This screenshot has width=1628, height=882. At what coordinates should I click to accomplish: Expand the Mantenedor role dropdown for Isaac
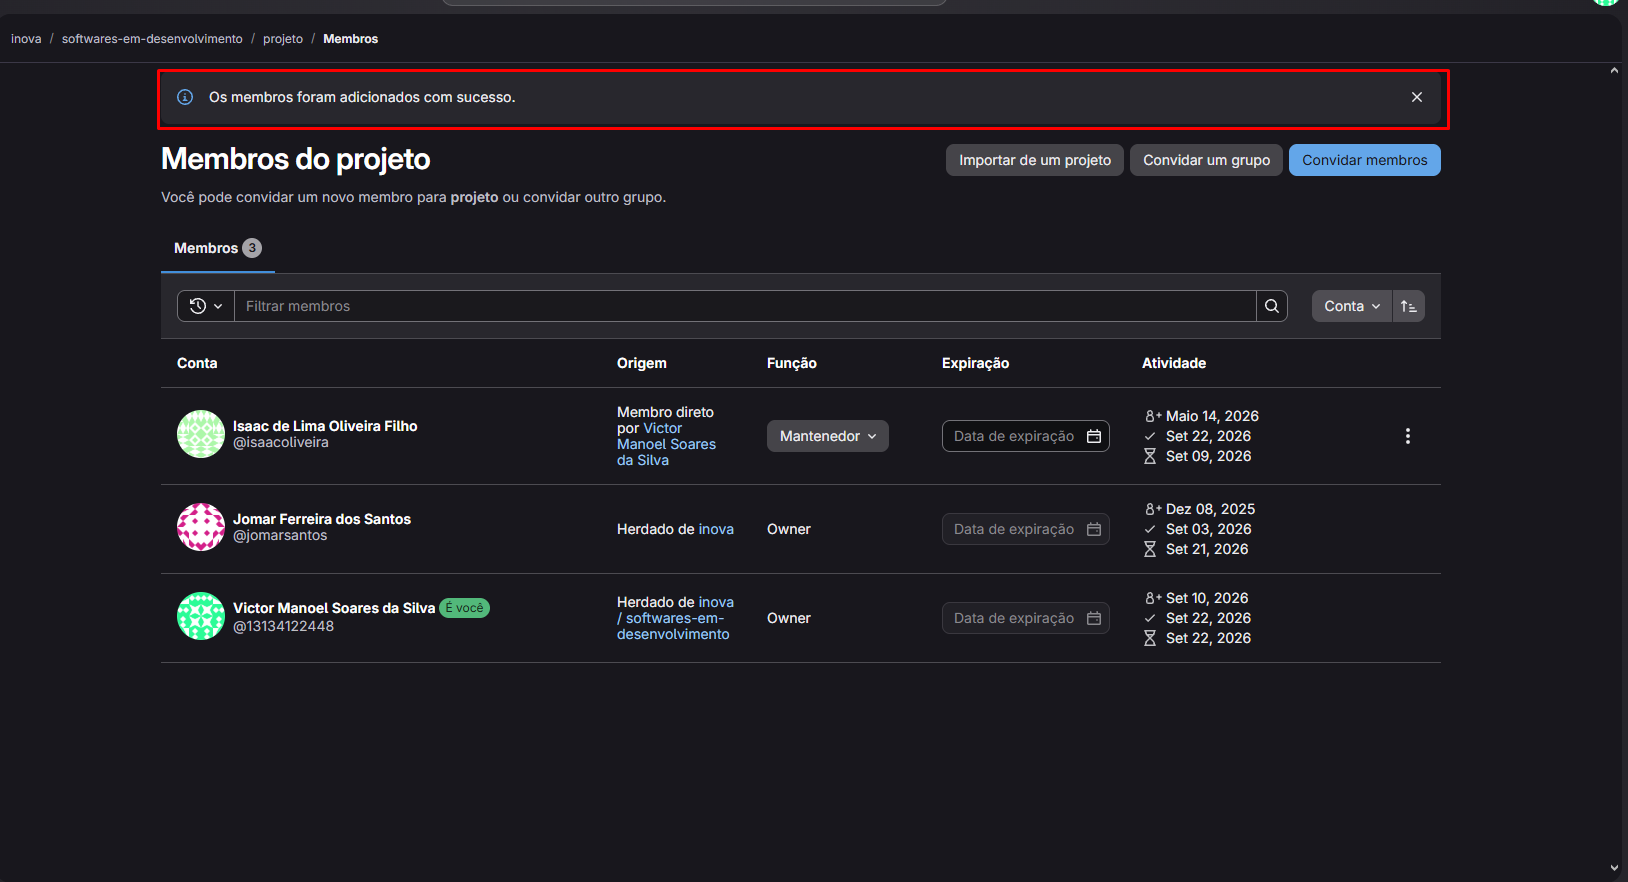(x=828, y=436)
